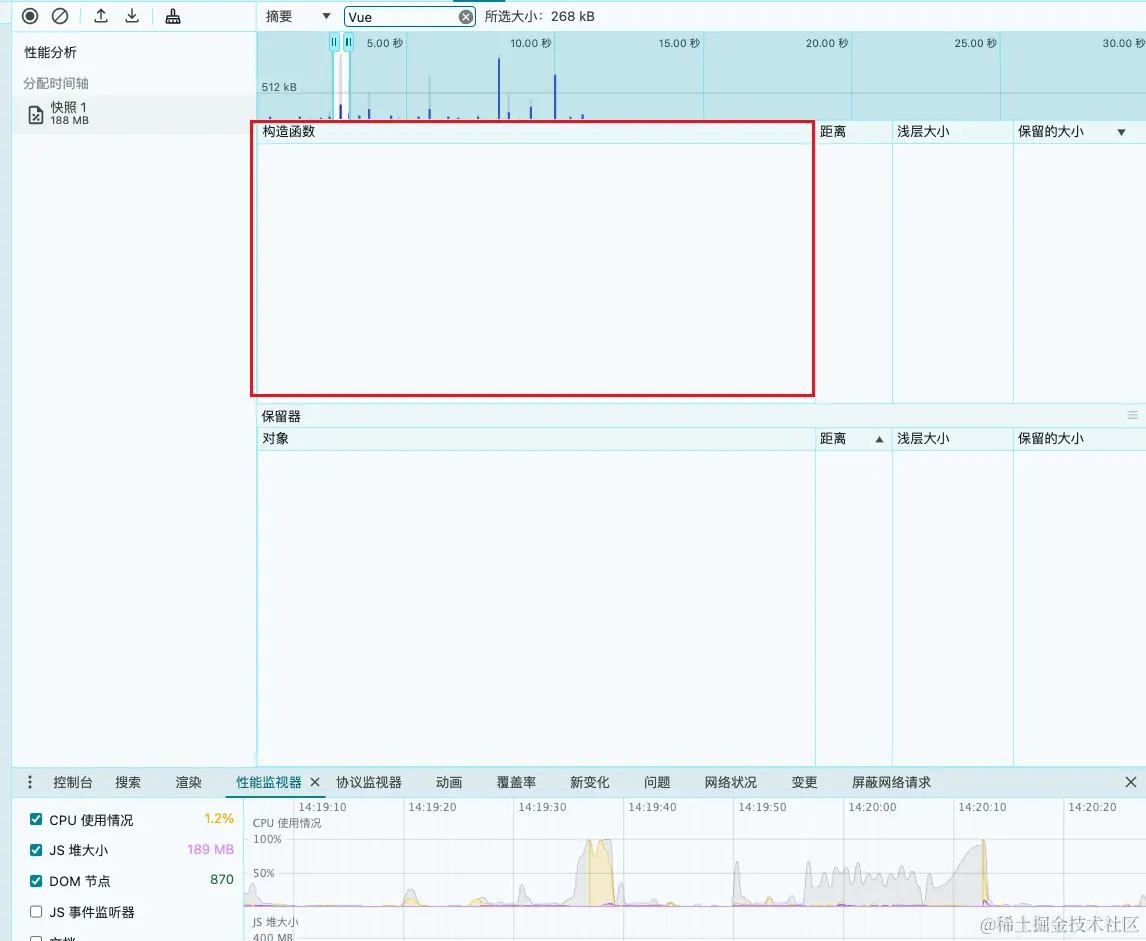Sort by 距离 column in constructor table

[854, 132]
